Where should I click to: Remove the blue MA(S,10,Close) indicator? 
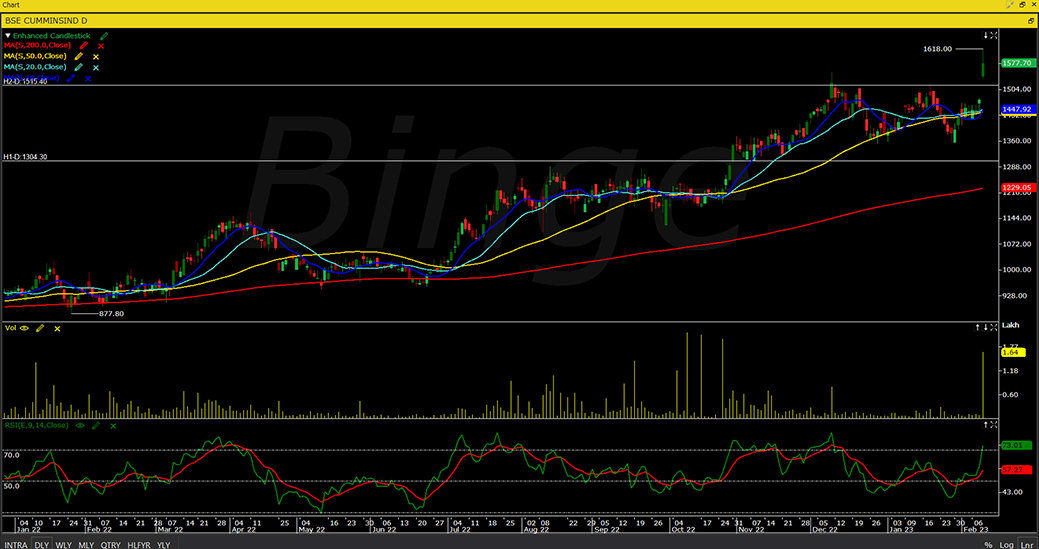[x=88, y=78]
